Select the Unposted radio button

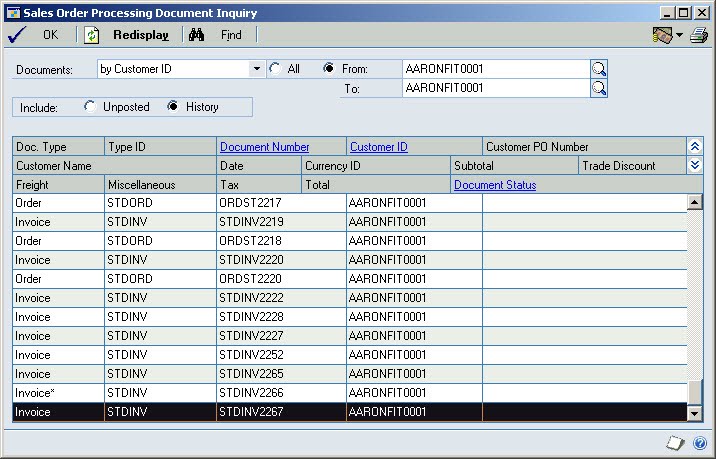coord(90,106)
